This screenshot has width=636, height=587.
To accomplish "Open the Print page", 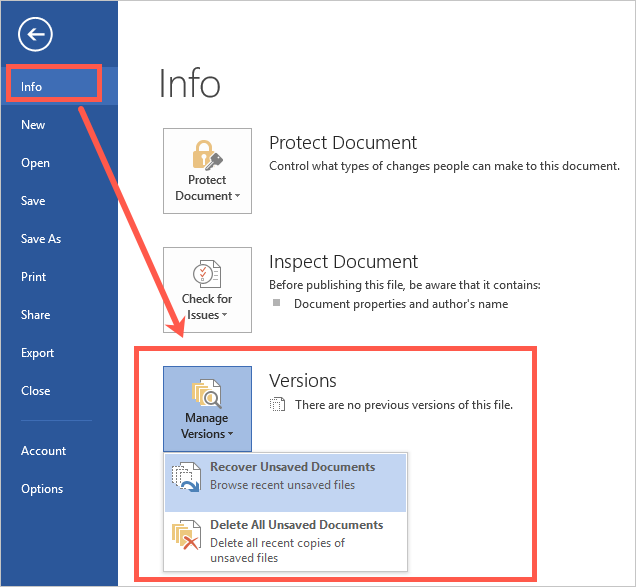I will [x=34, y=277].
